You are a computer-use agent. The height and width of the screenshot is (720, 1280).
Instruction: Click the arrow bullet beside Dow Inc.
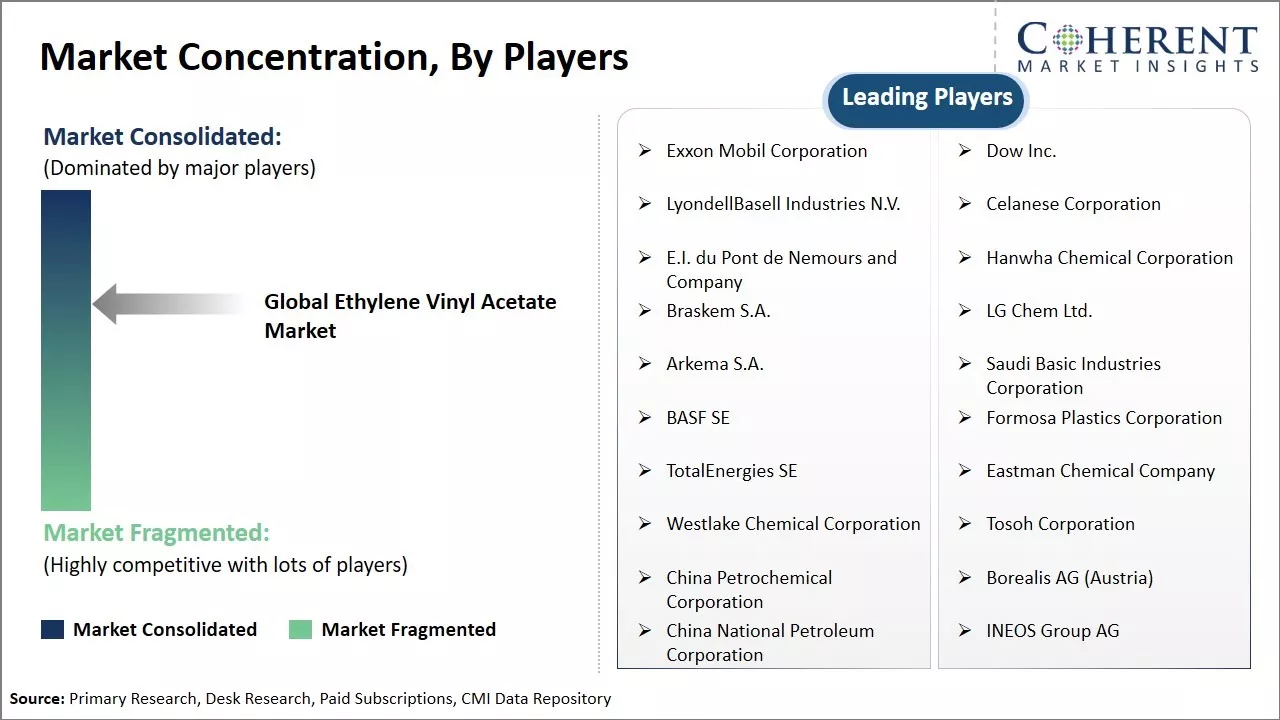coord(965,151)
